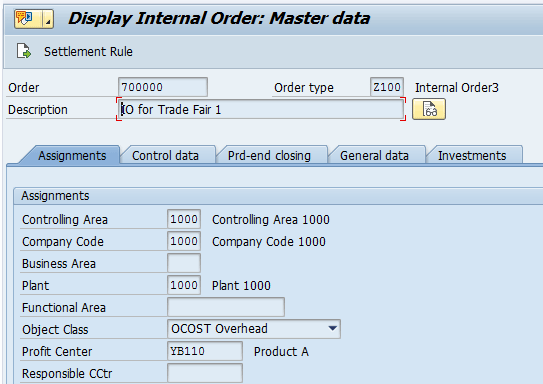
Task: Click the empty Responsible CCtr field
Action: pos(205,373)
